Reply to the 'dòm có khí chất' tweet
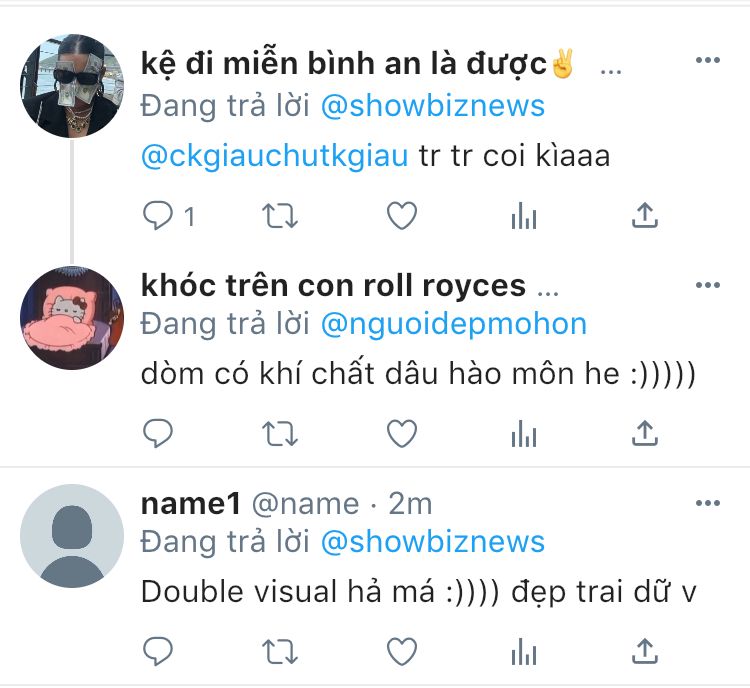This screenshot has height=688, width=750. click(x=158, y=433)
